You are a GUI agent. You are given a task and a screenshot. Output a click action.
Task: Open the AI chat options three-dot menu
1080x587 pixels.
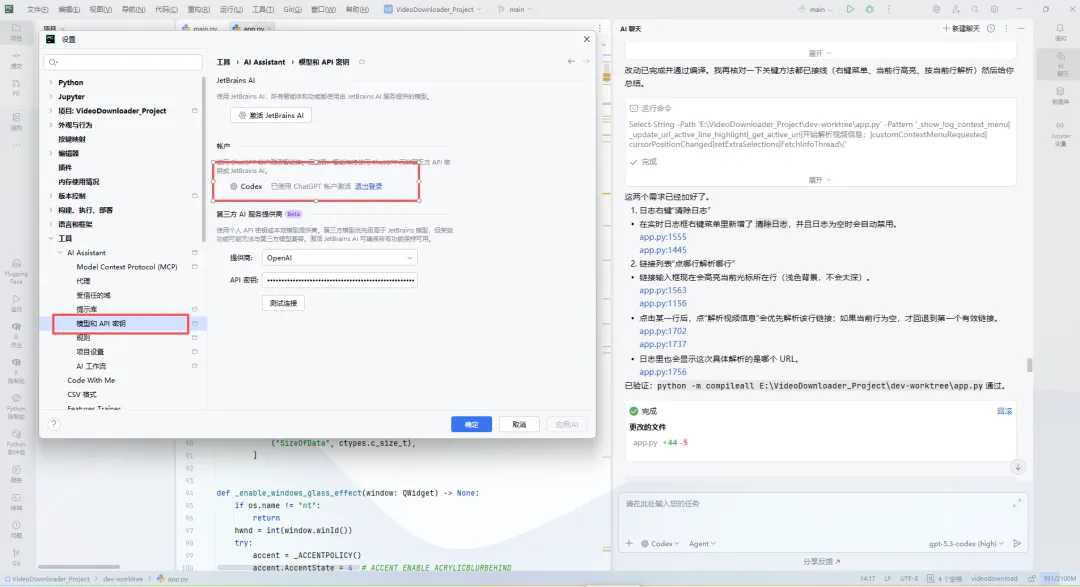1006,28
